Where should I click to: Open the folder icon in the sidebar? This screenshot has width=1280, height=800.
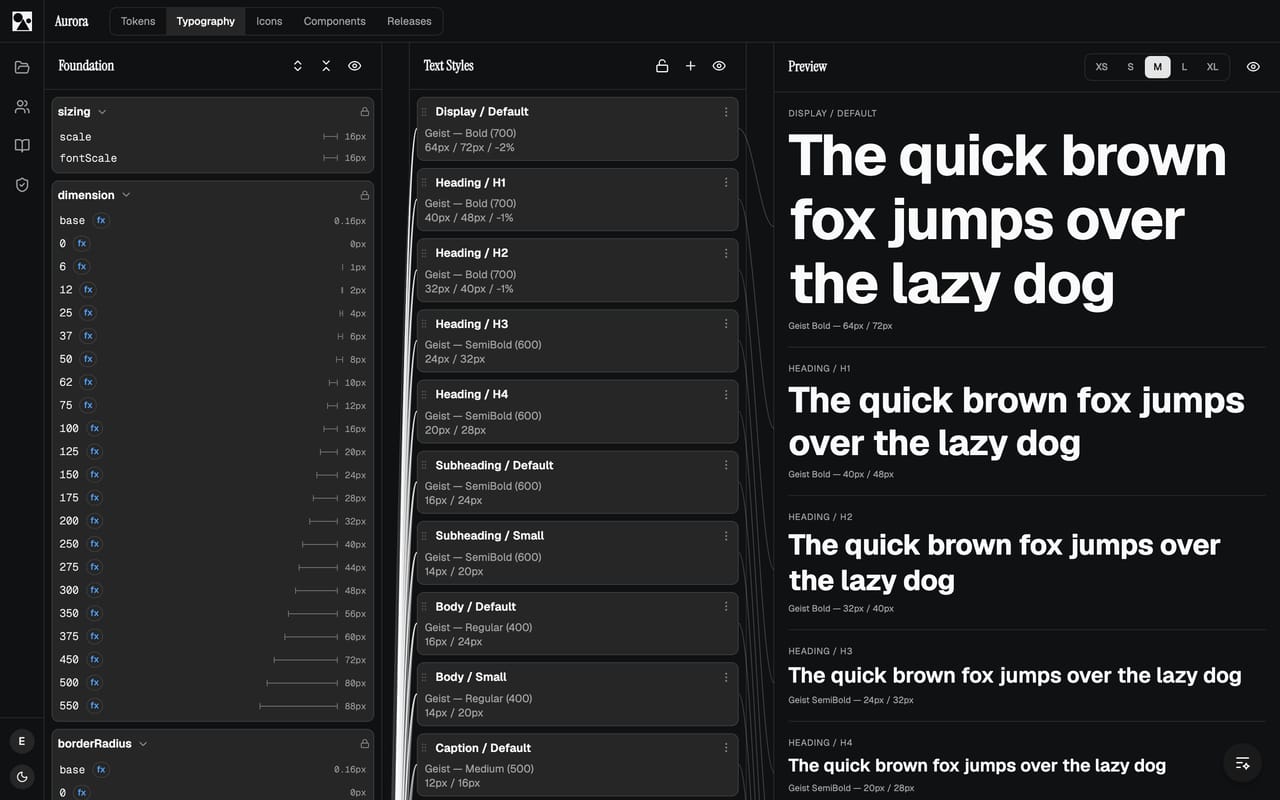click(22, 67)
